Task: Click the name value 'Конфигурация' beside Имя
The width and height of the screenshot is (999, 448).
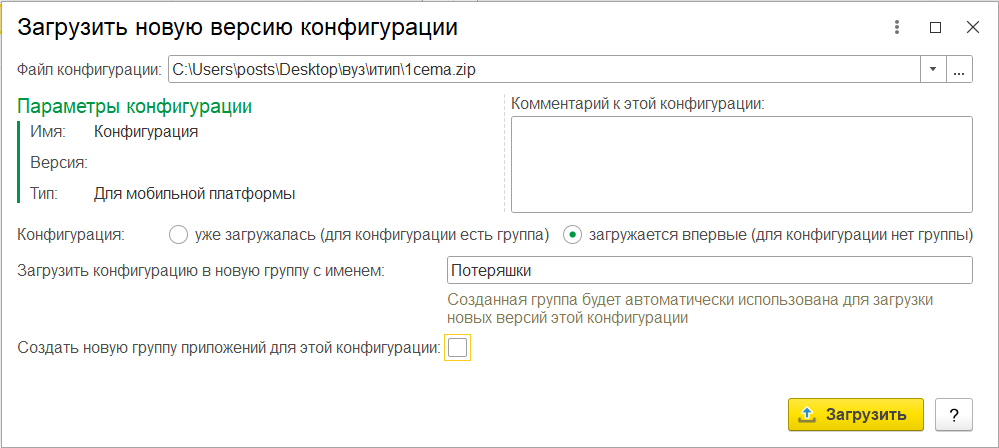Action: click(x=146, y=132)
